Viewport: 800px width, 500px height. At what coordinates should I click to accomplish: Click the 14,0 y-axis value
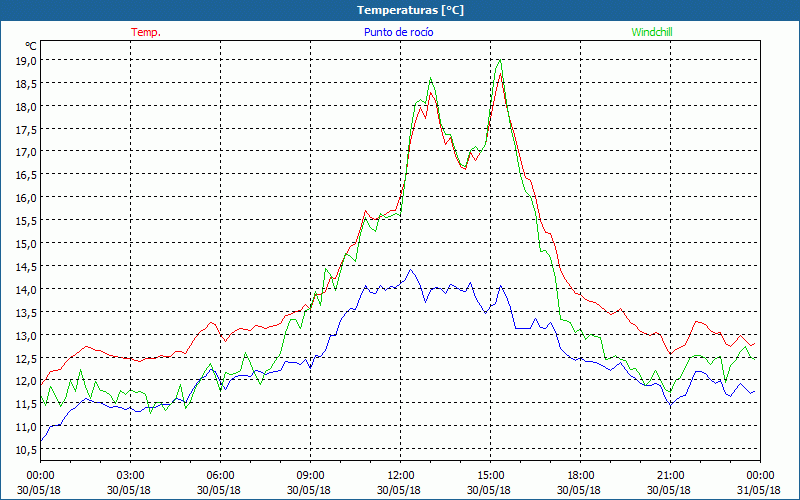[x=27, y=289]
